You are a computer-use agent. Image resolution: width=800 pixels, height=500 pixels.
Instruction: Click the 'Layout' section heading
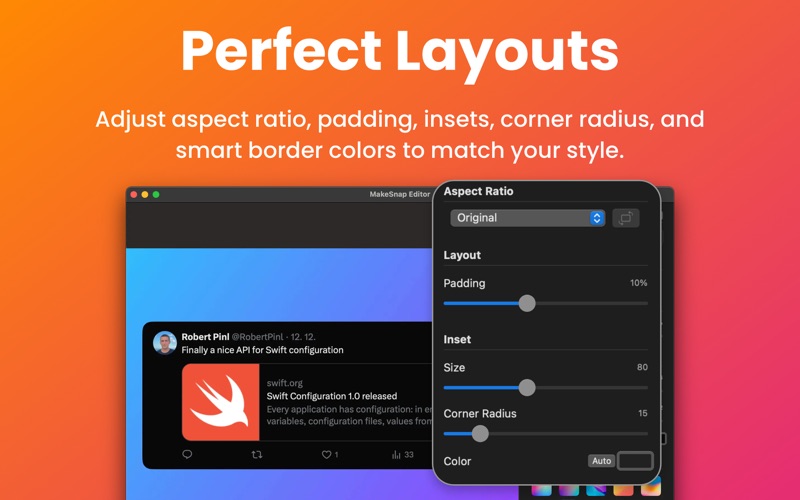(x=462, y=255)
